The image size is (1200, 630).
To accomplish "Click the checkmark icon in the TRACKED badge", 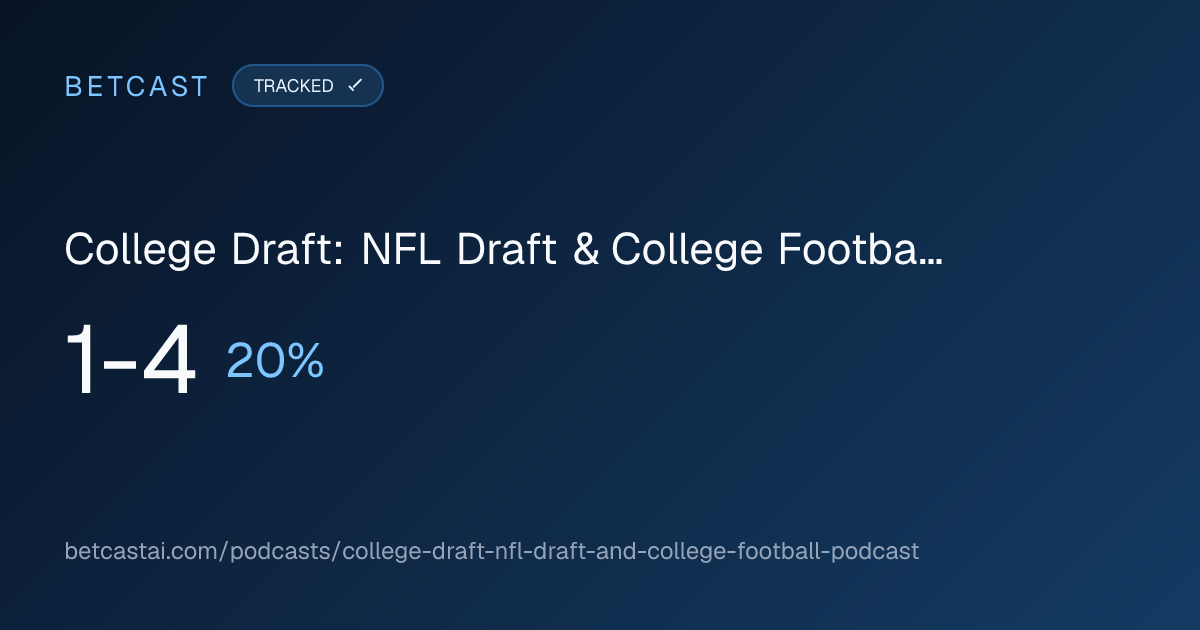I will [354, 86].
